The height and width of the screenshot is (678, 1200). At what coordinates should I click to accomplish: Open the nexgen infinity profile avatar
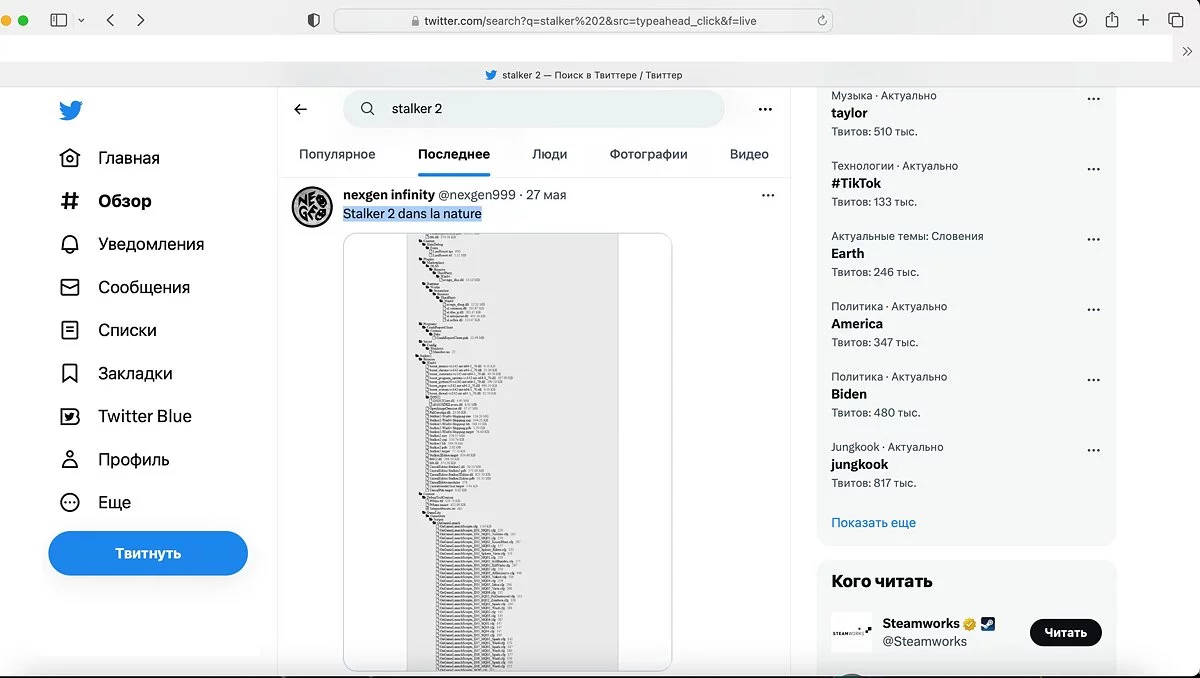click(312, 207)
